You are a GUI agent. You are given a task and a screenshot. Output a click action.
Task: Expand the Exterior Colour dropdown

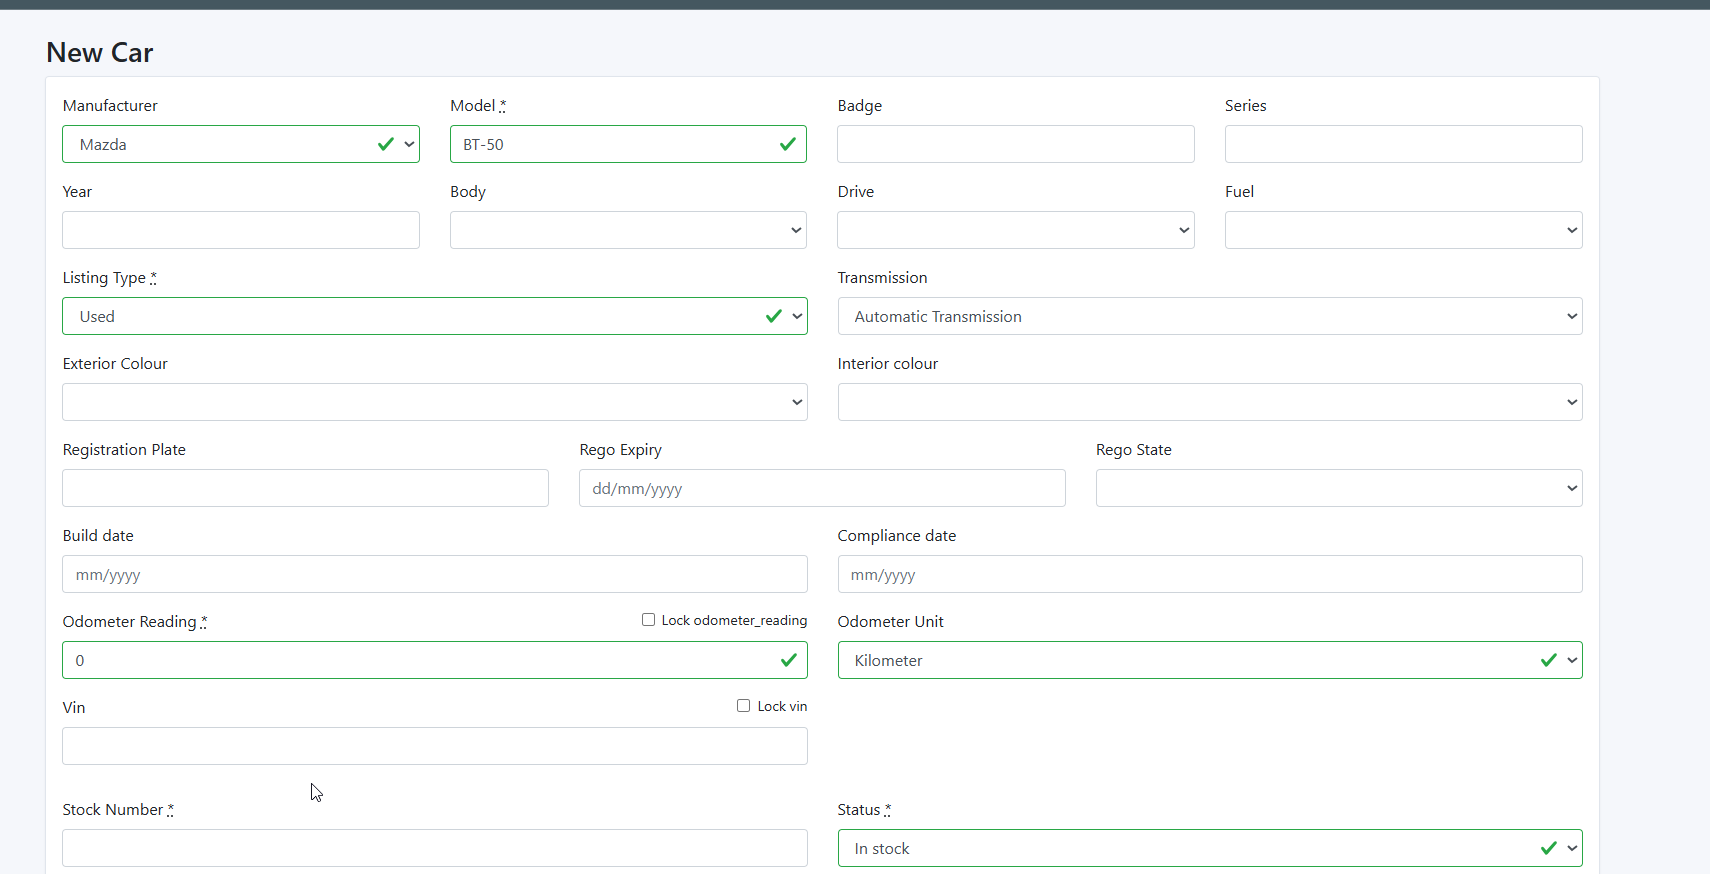(434, 402)
